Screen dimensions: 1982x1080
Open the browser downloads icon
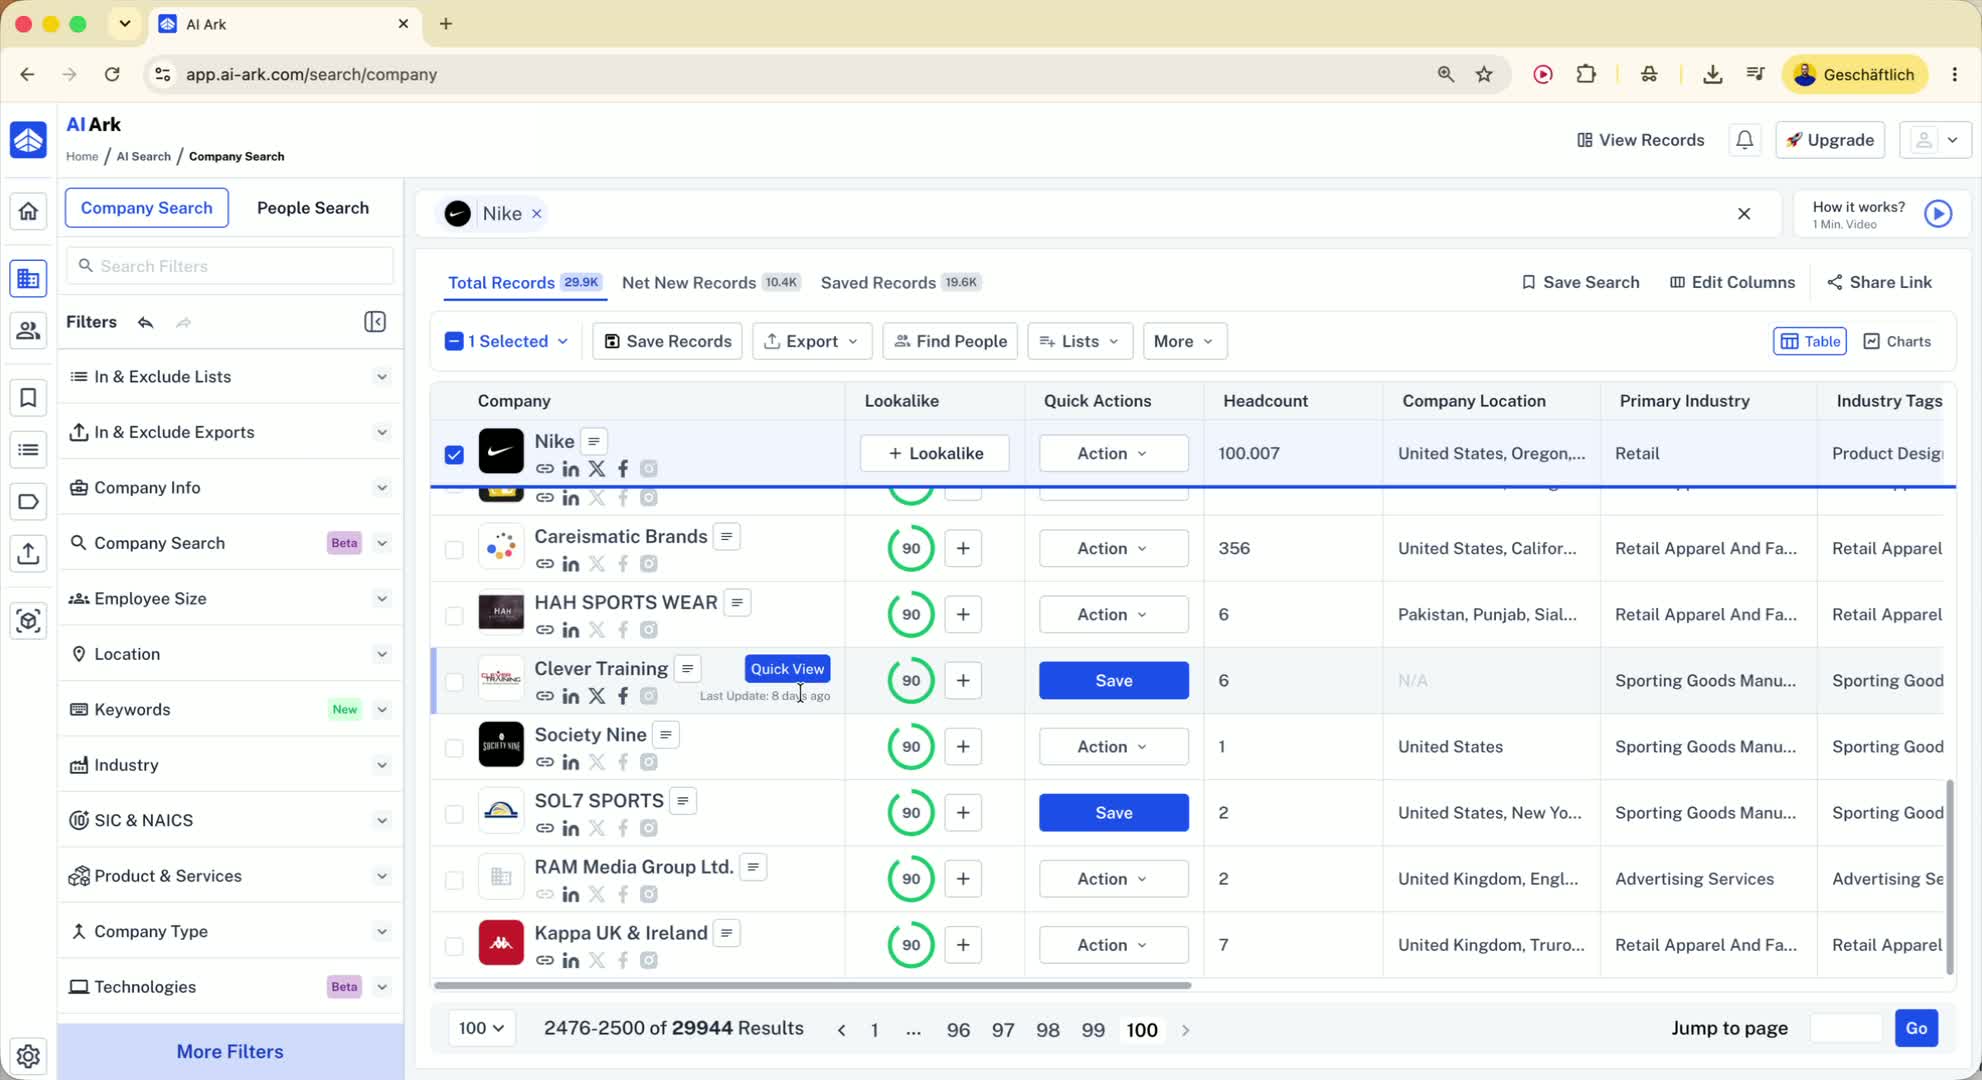[1713, 74]
